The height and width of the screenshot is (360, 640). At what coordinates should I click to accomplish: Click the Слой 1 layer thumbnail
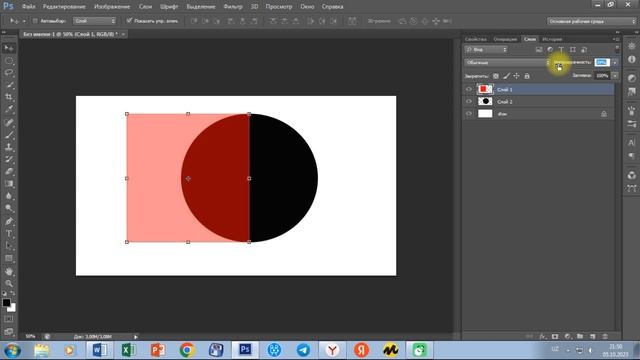(x=485, y=89)
